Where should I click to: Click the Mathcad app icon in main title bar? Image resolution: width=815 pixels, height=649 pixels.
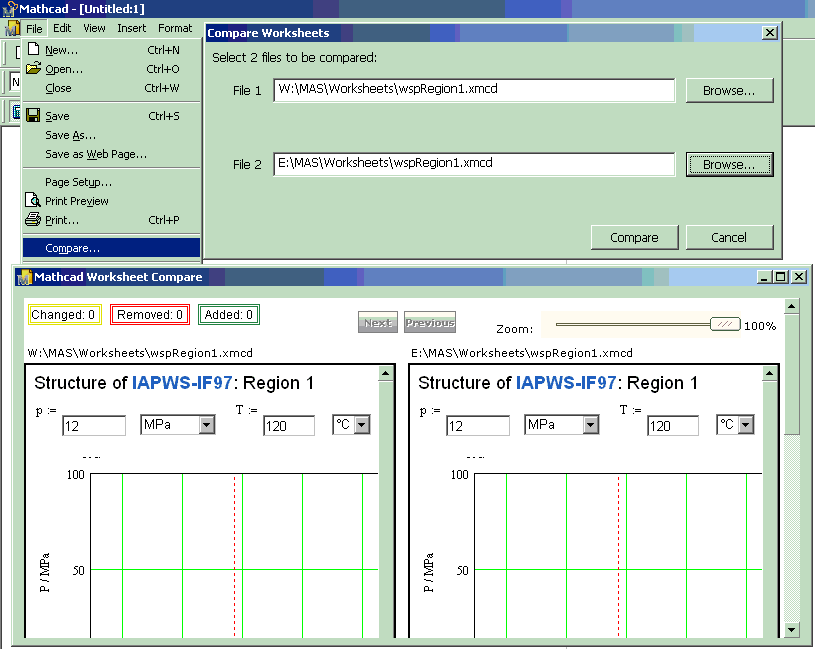click(9, 8)
